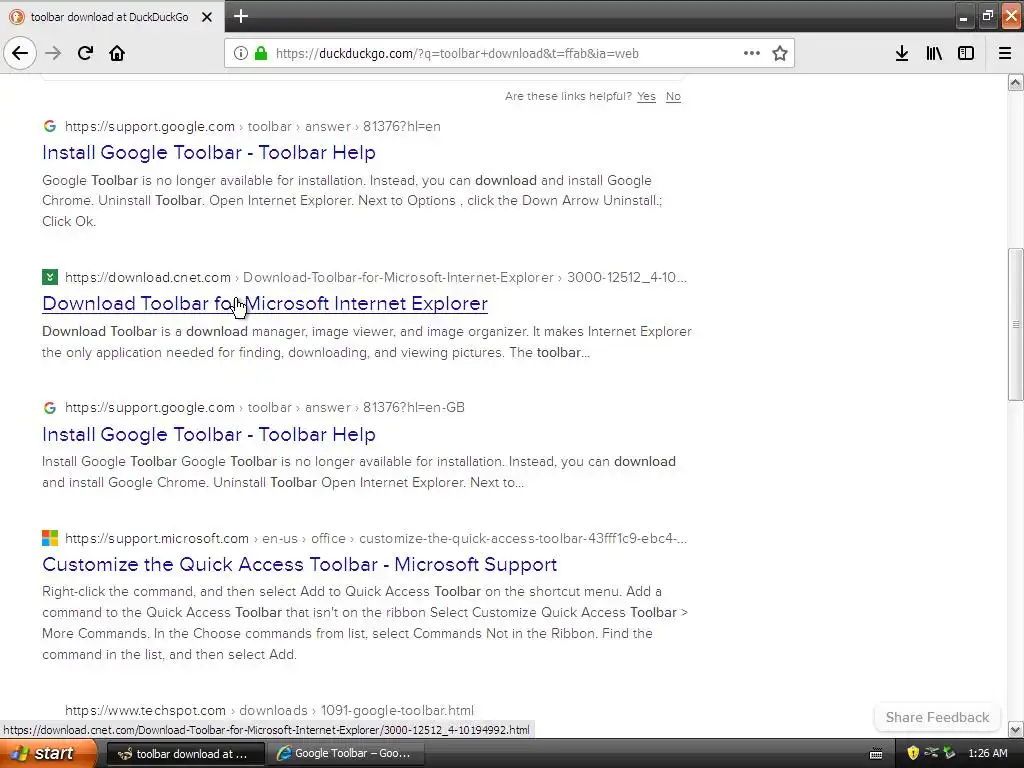Open the on-screen keyboard tray icon
This screenshot has height=768, width=1024.
click(876, 754)
